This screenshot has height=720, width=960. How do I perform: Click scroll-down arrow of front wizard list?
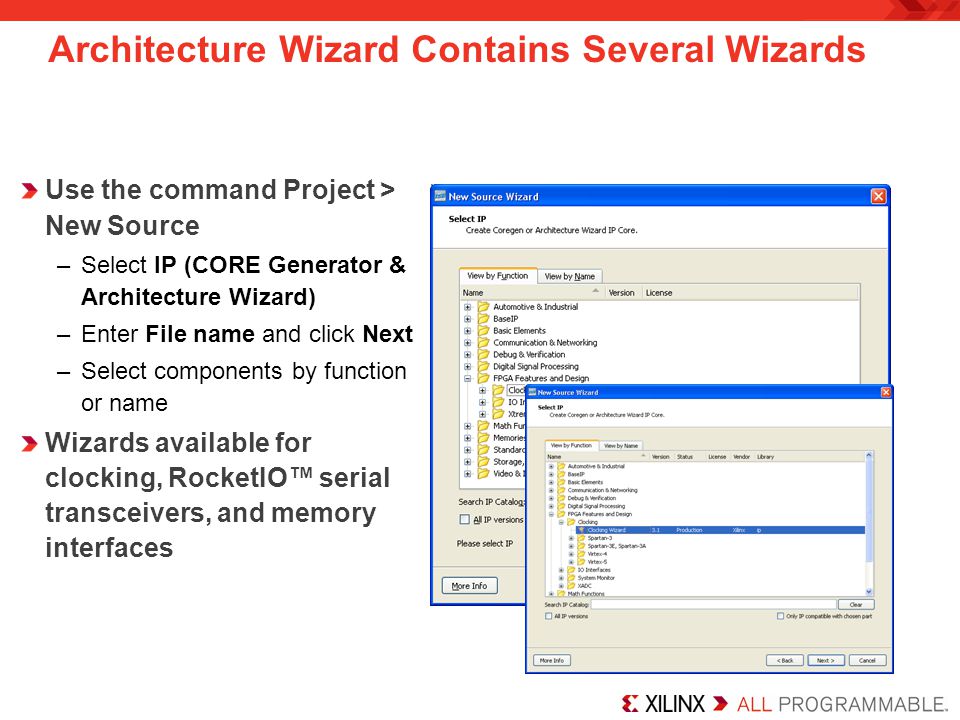[869, 591]
